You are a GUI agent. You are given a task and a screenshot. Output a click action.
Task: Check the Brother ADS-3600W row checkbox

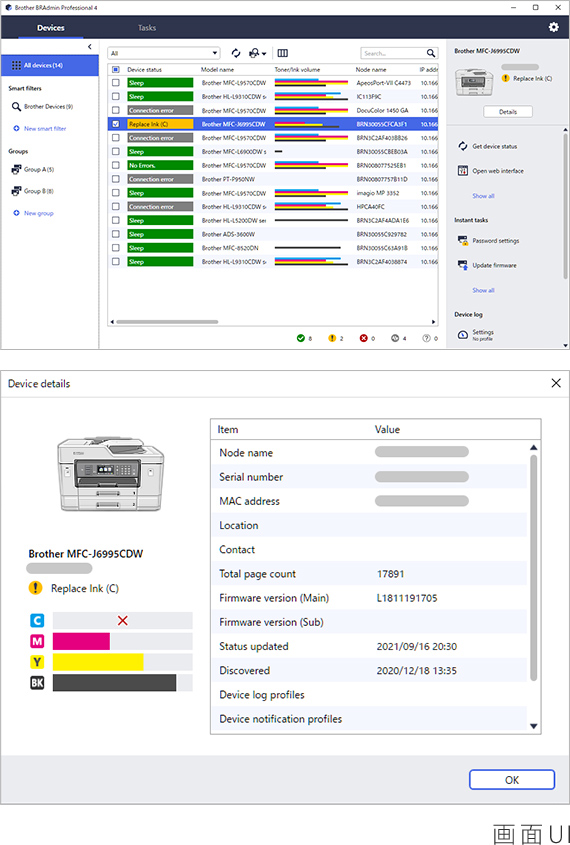(115, 234)
